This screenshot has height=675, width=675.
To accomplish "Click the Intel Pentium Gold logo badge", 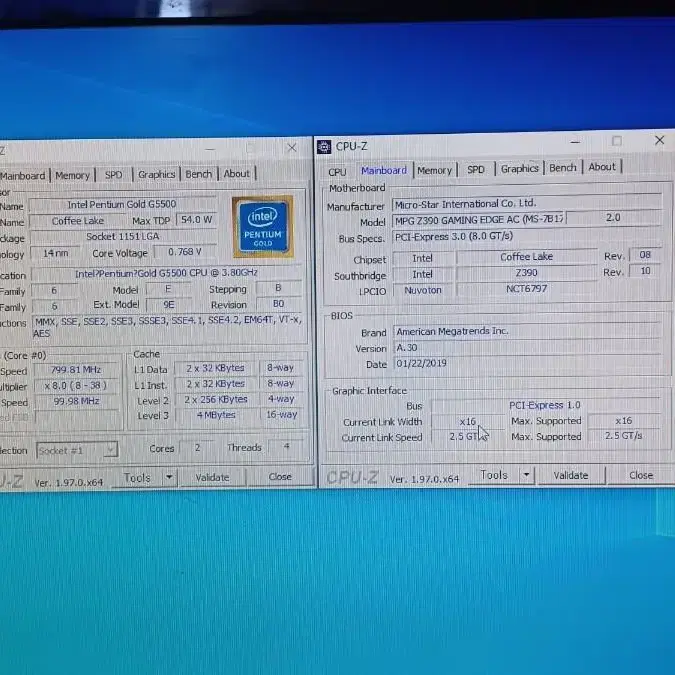I will [x=263, y=227].
